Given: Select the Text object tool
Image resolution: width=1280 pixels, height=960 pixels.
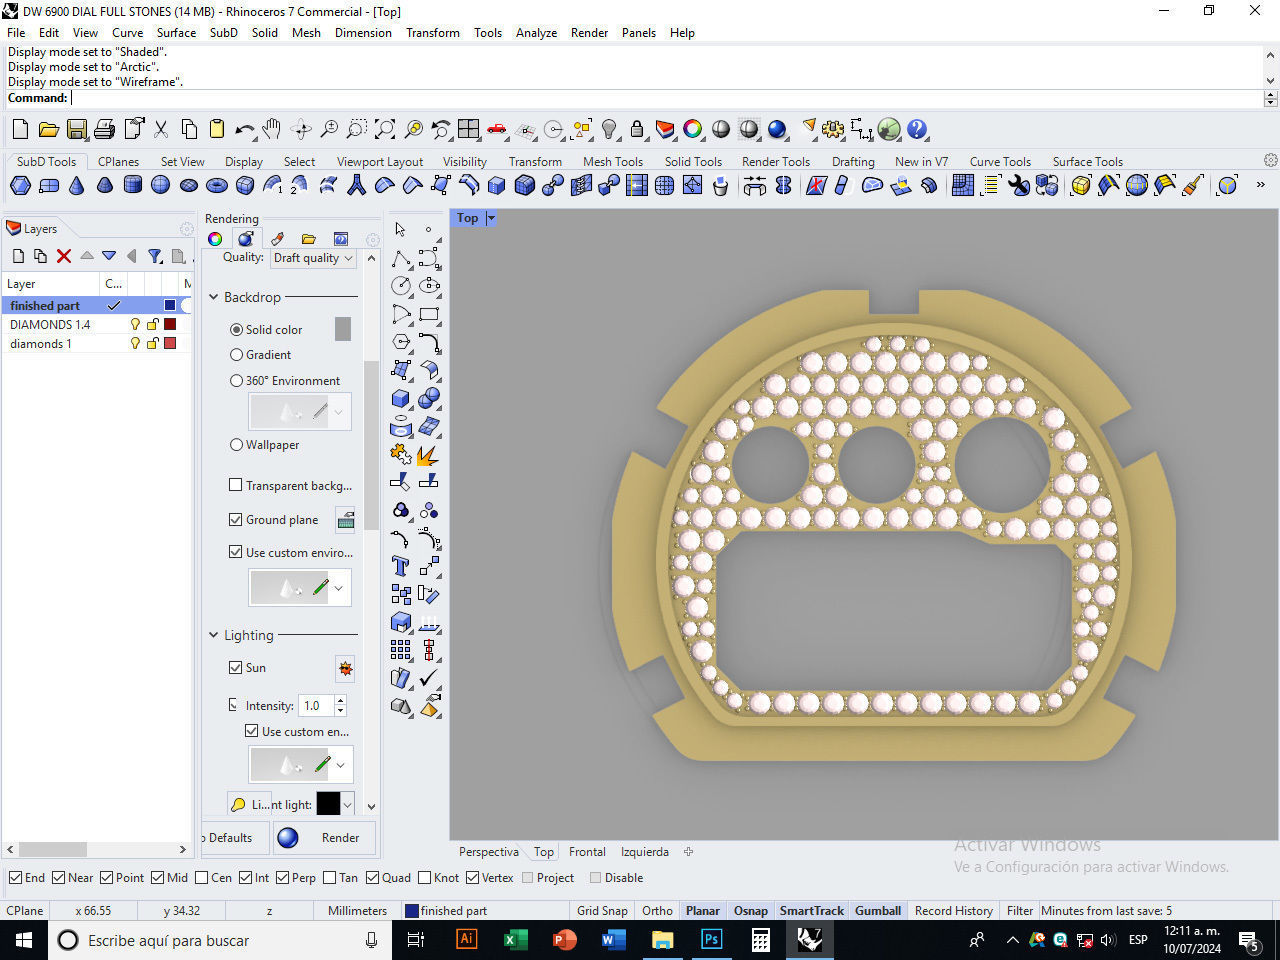Looking at the screenshot, I should pos(401,566).
